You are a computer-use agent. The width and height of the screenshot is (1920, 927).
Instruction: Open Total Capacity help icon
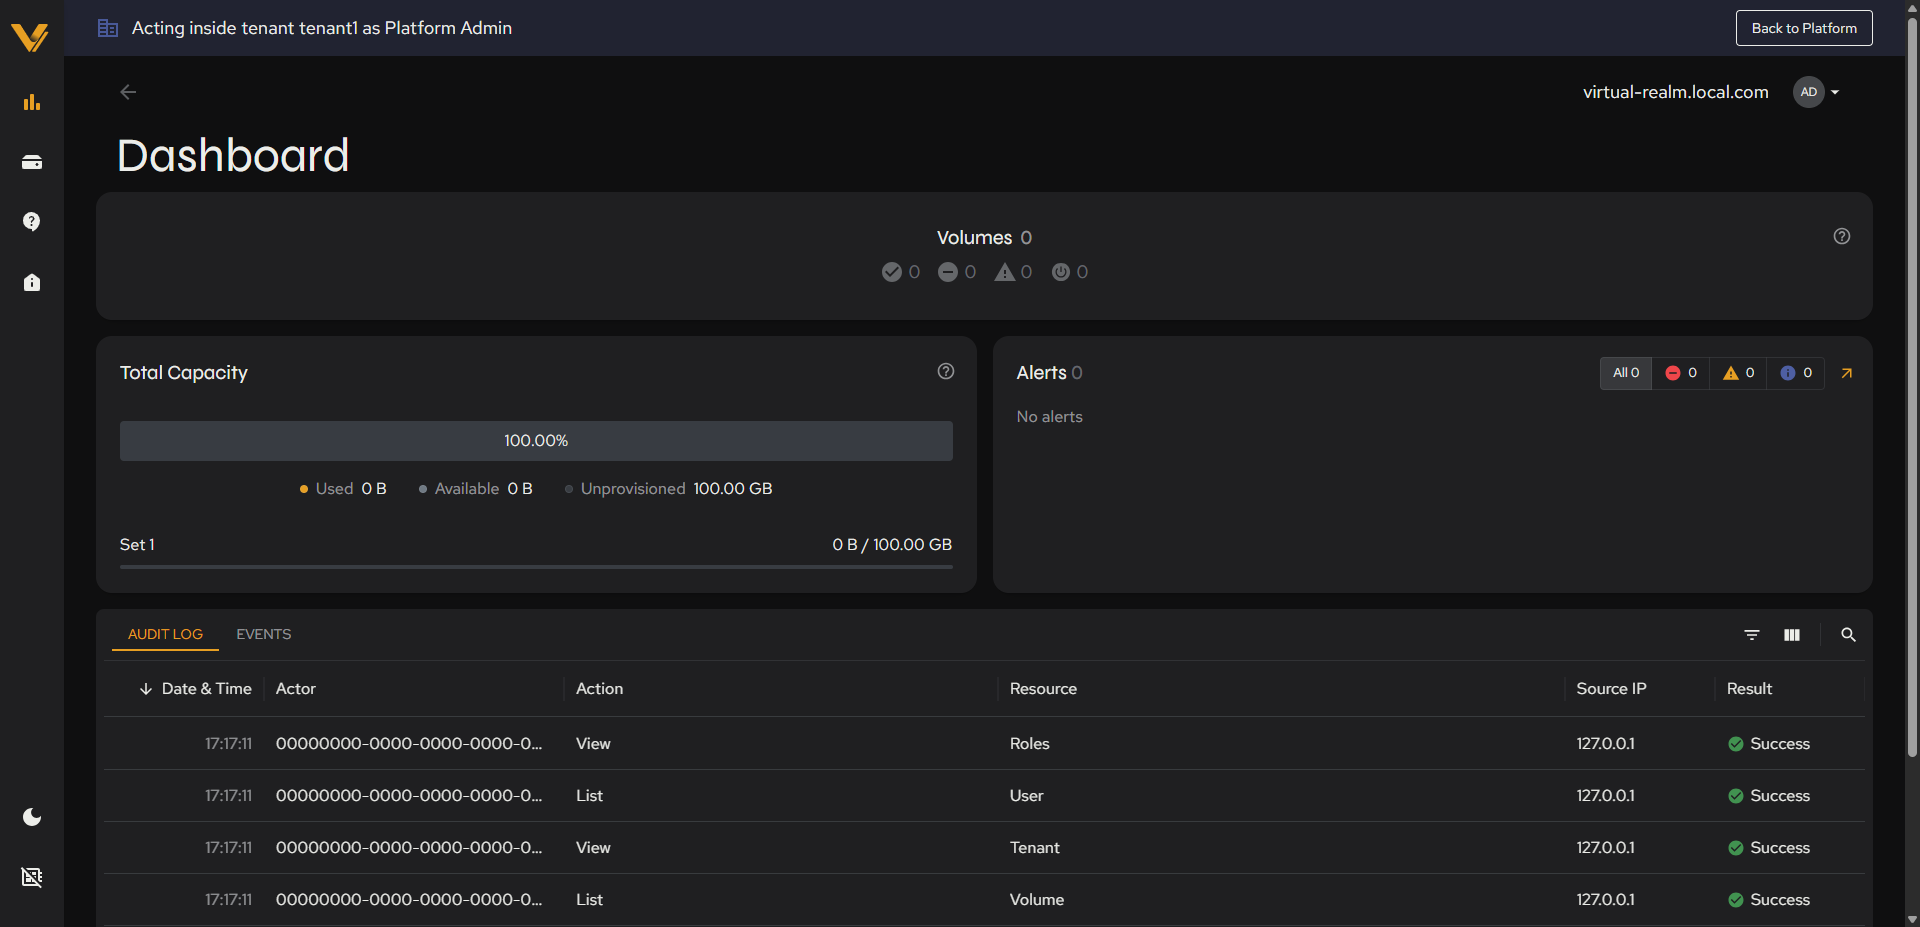point(946,371)
